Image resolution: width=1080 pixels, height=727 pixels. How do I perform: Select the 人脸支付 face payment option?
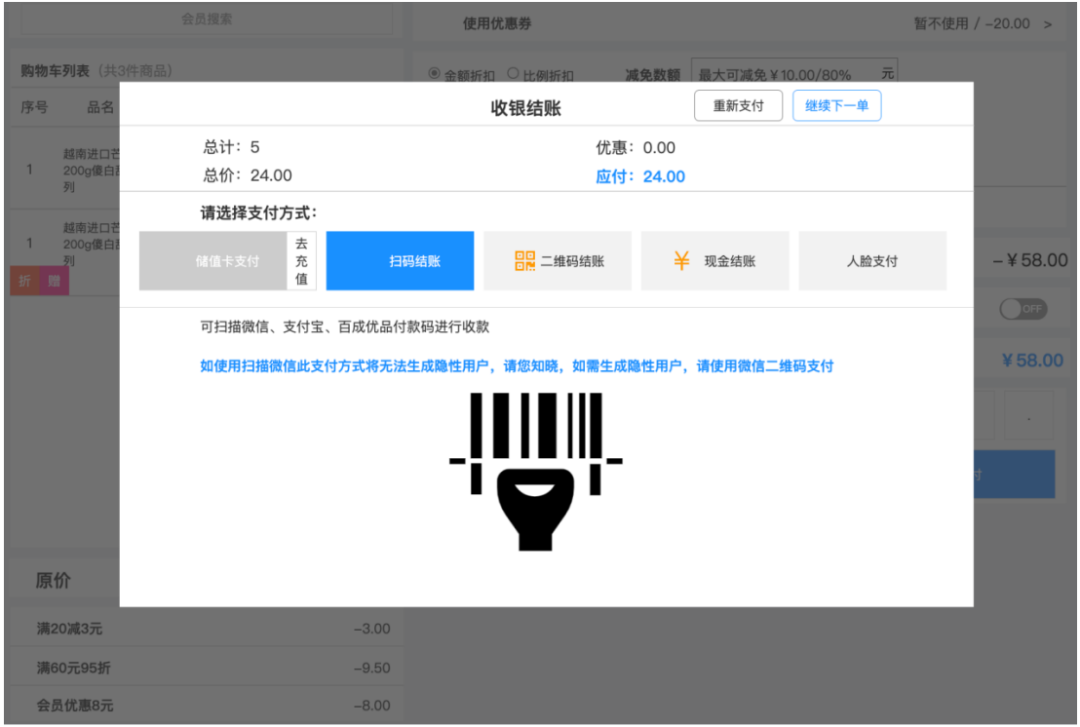872,260
